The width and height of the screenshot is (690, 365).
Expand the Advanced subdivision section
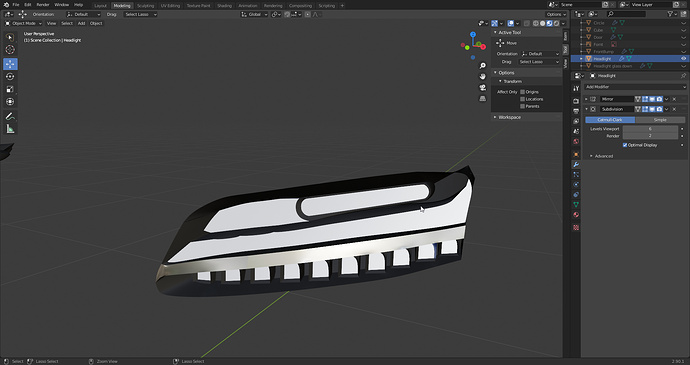coord(602,156)
